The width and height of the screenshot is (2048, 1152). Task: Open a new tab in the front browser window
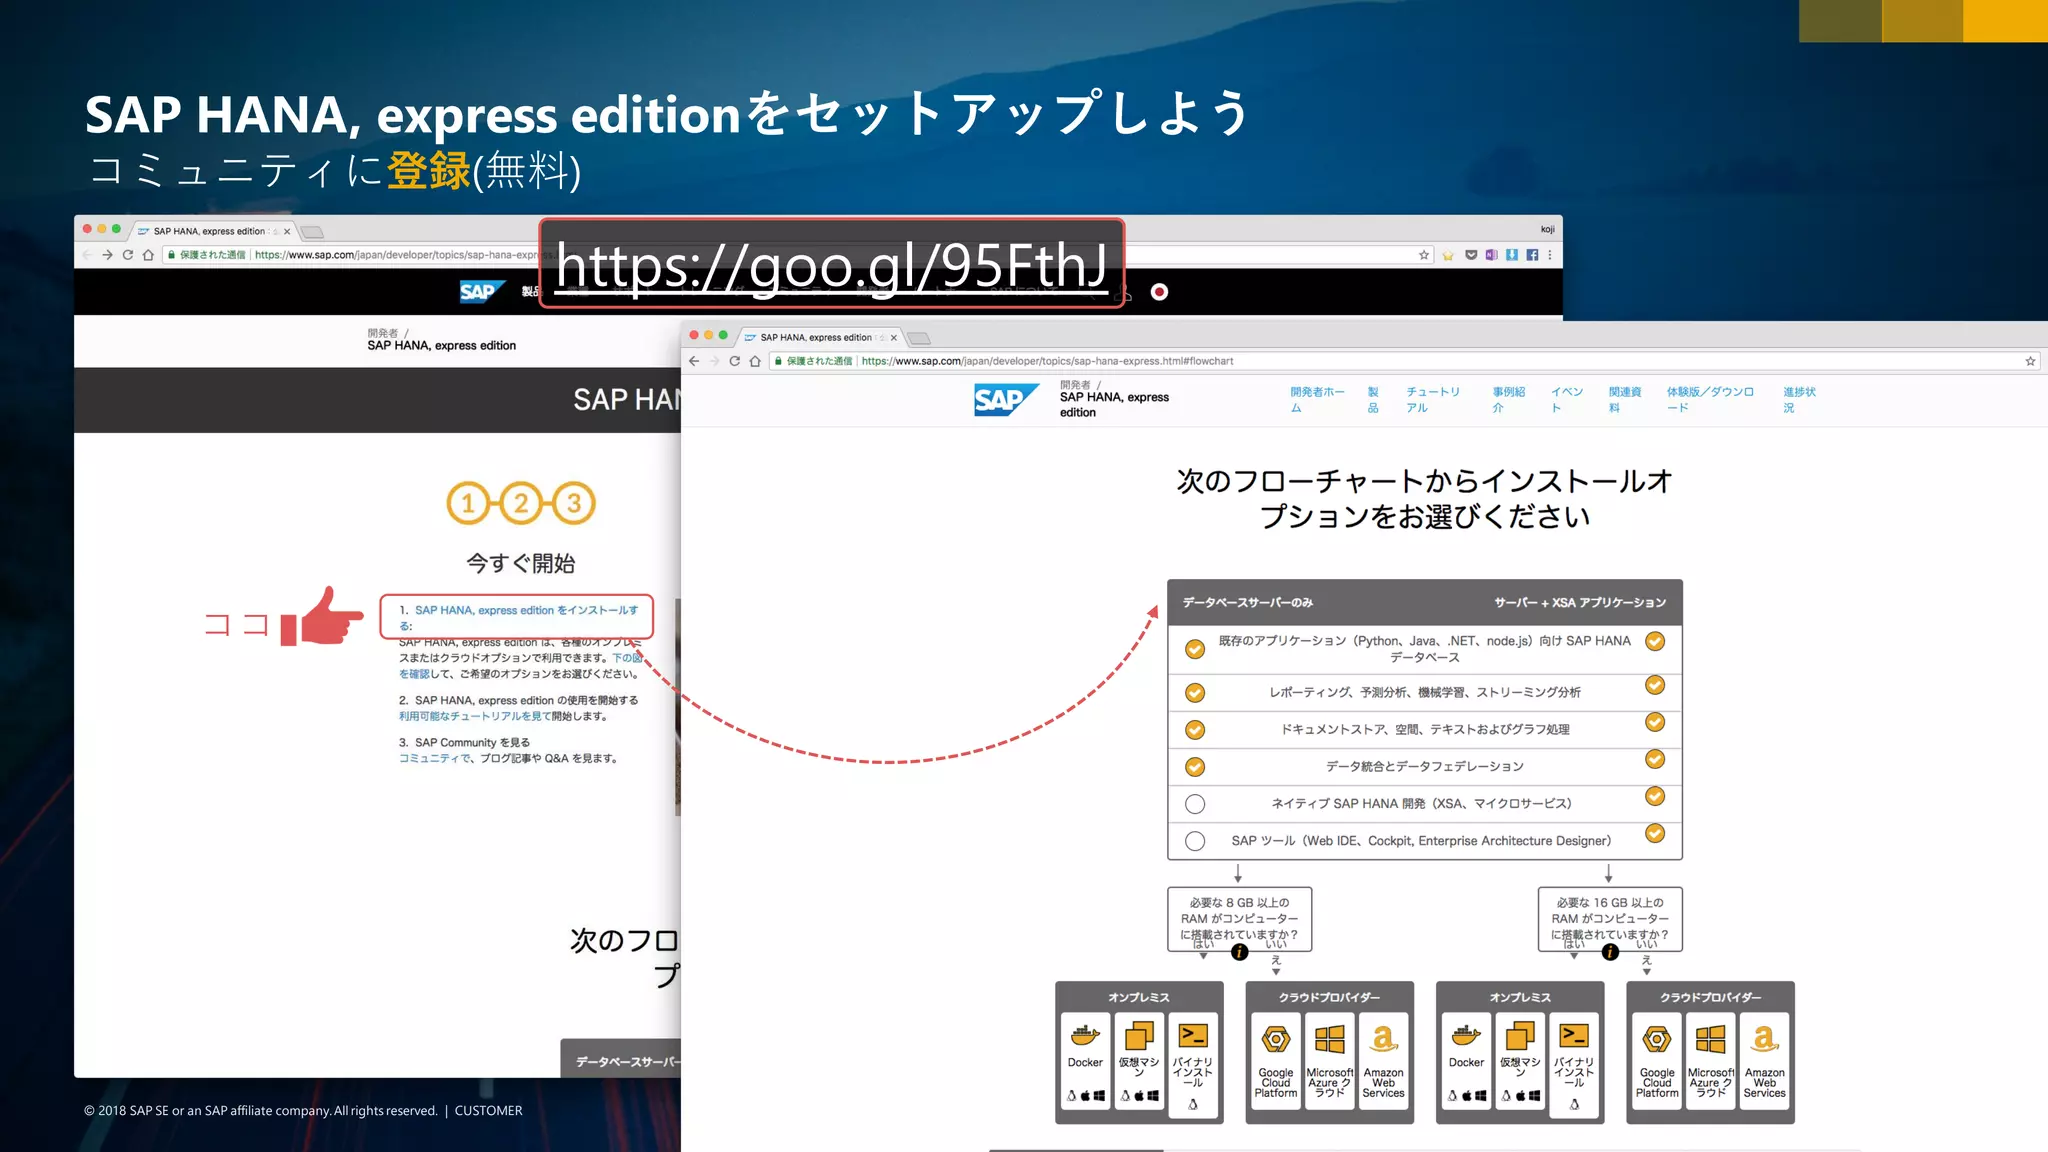[919, 338]
